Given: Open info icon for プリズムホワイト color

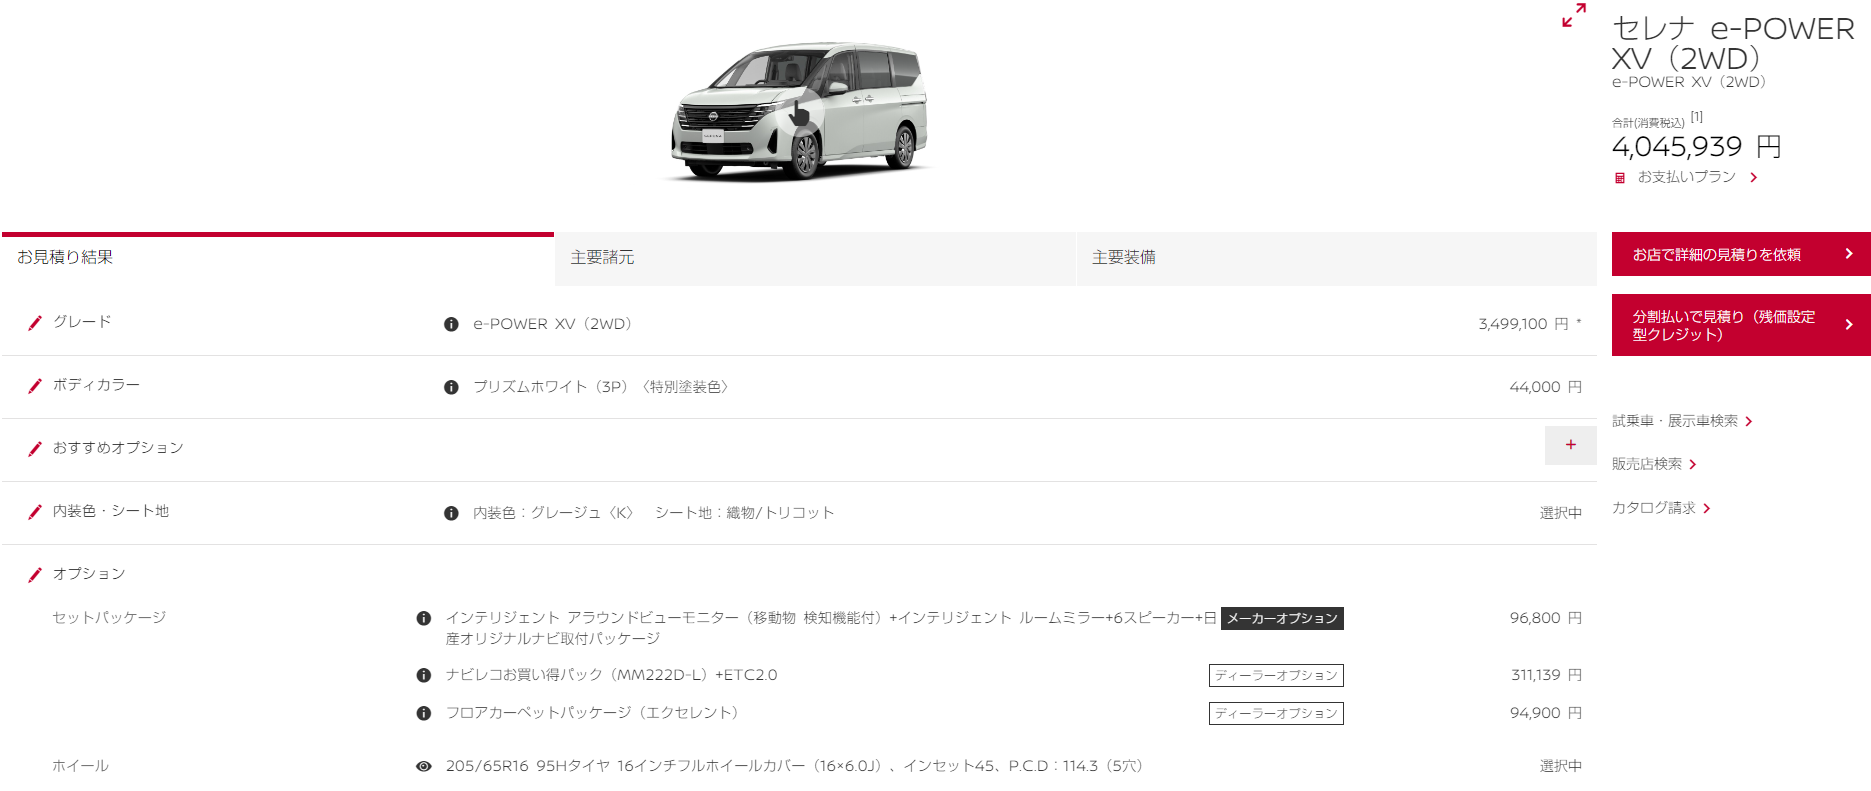Looking at the screenshot, I should (451, 387).
